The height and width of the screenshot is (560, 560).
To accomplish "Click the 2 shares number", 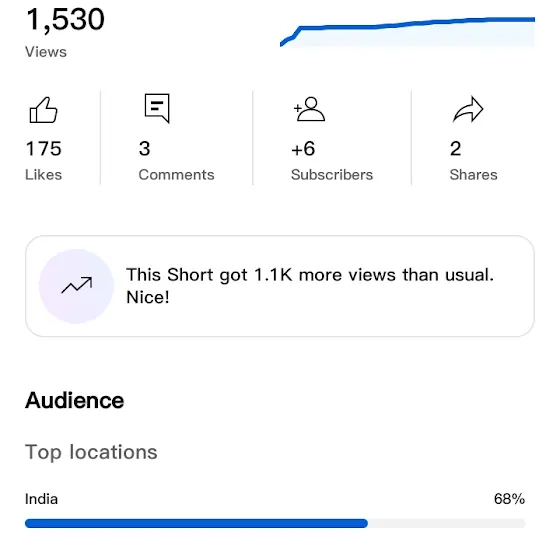I will click(x=456, y=149).
